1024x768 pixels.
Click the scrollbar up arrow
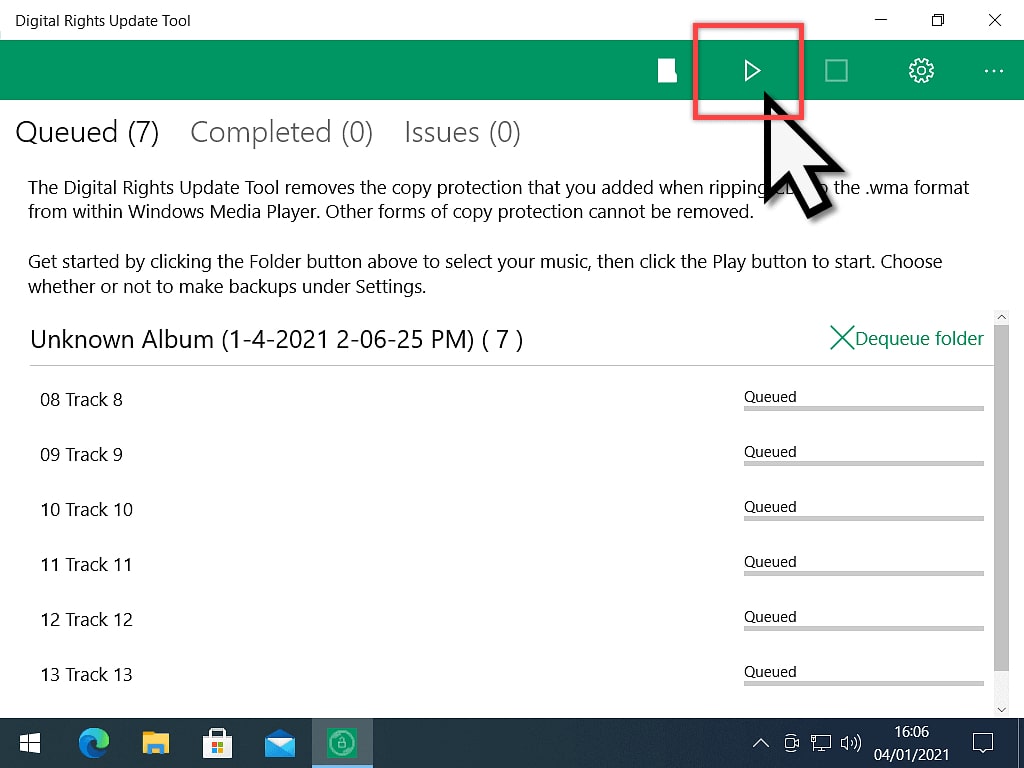click(x=1002, y=315)
